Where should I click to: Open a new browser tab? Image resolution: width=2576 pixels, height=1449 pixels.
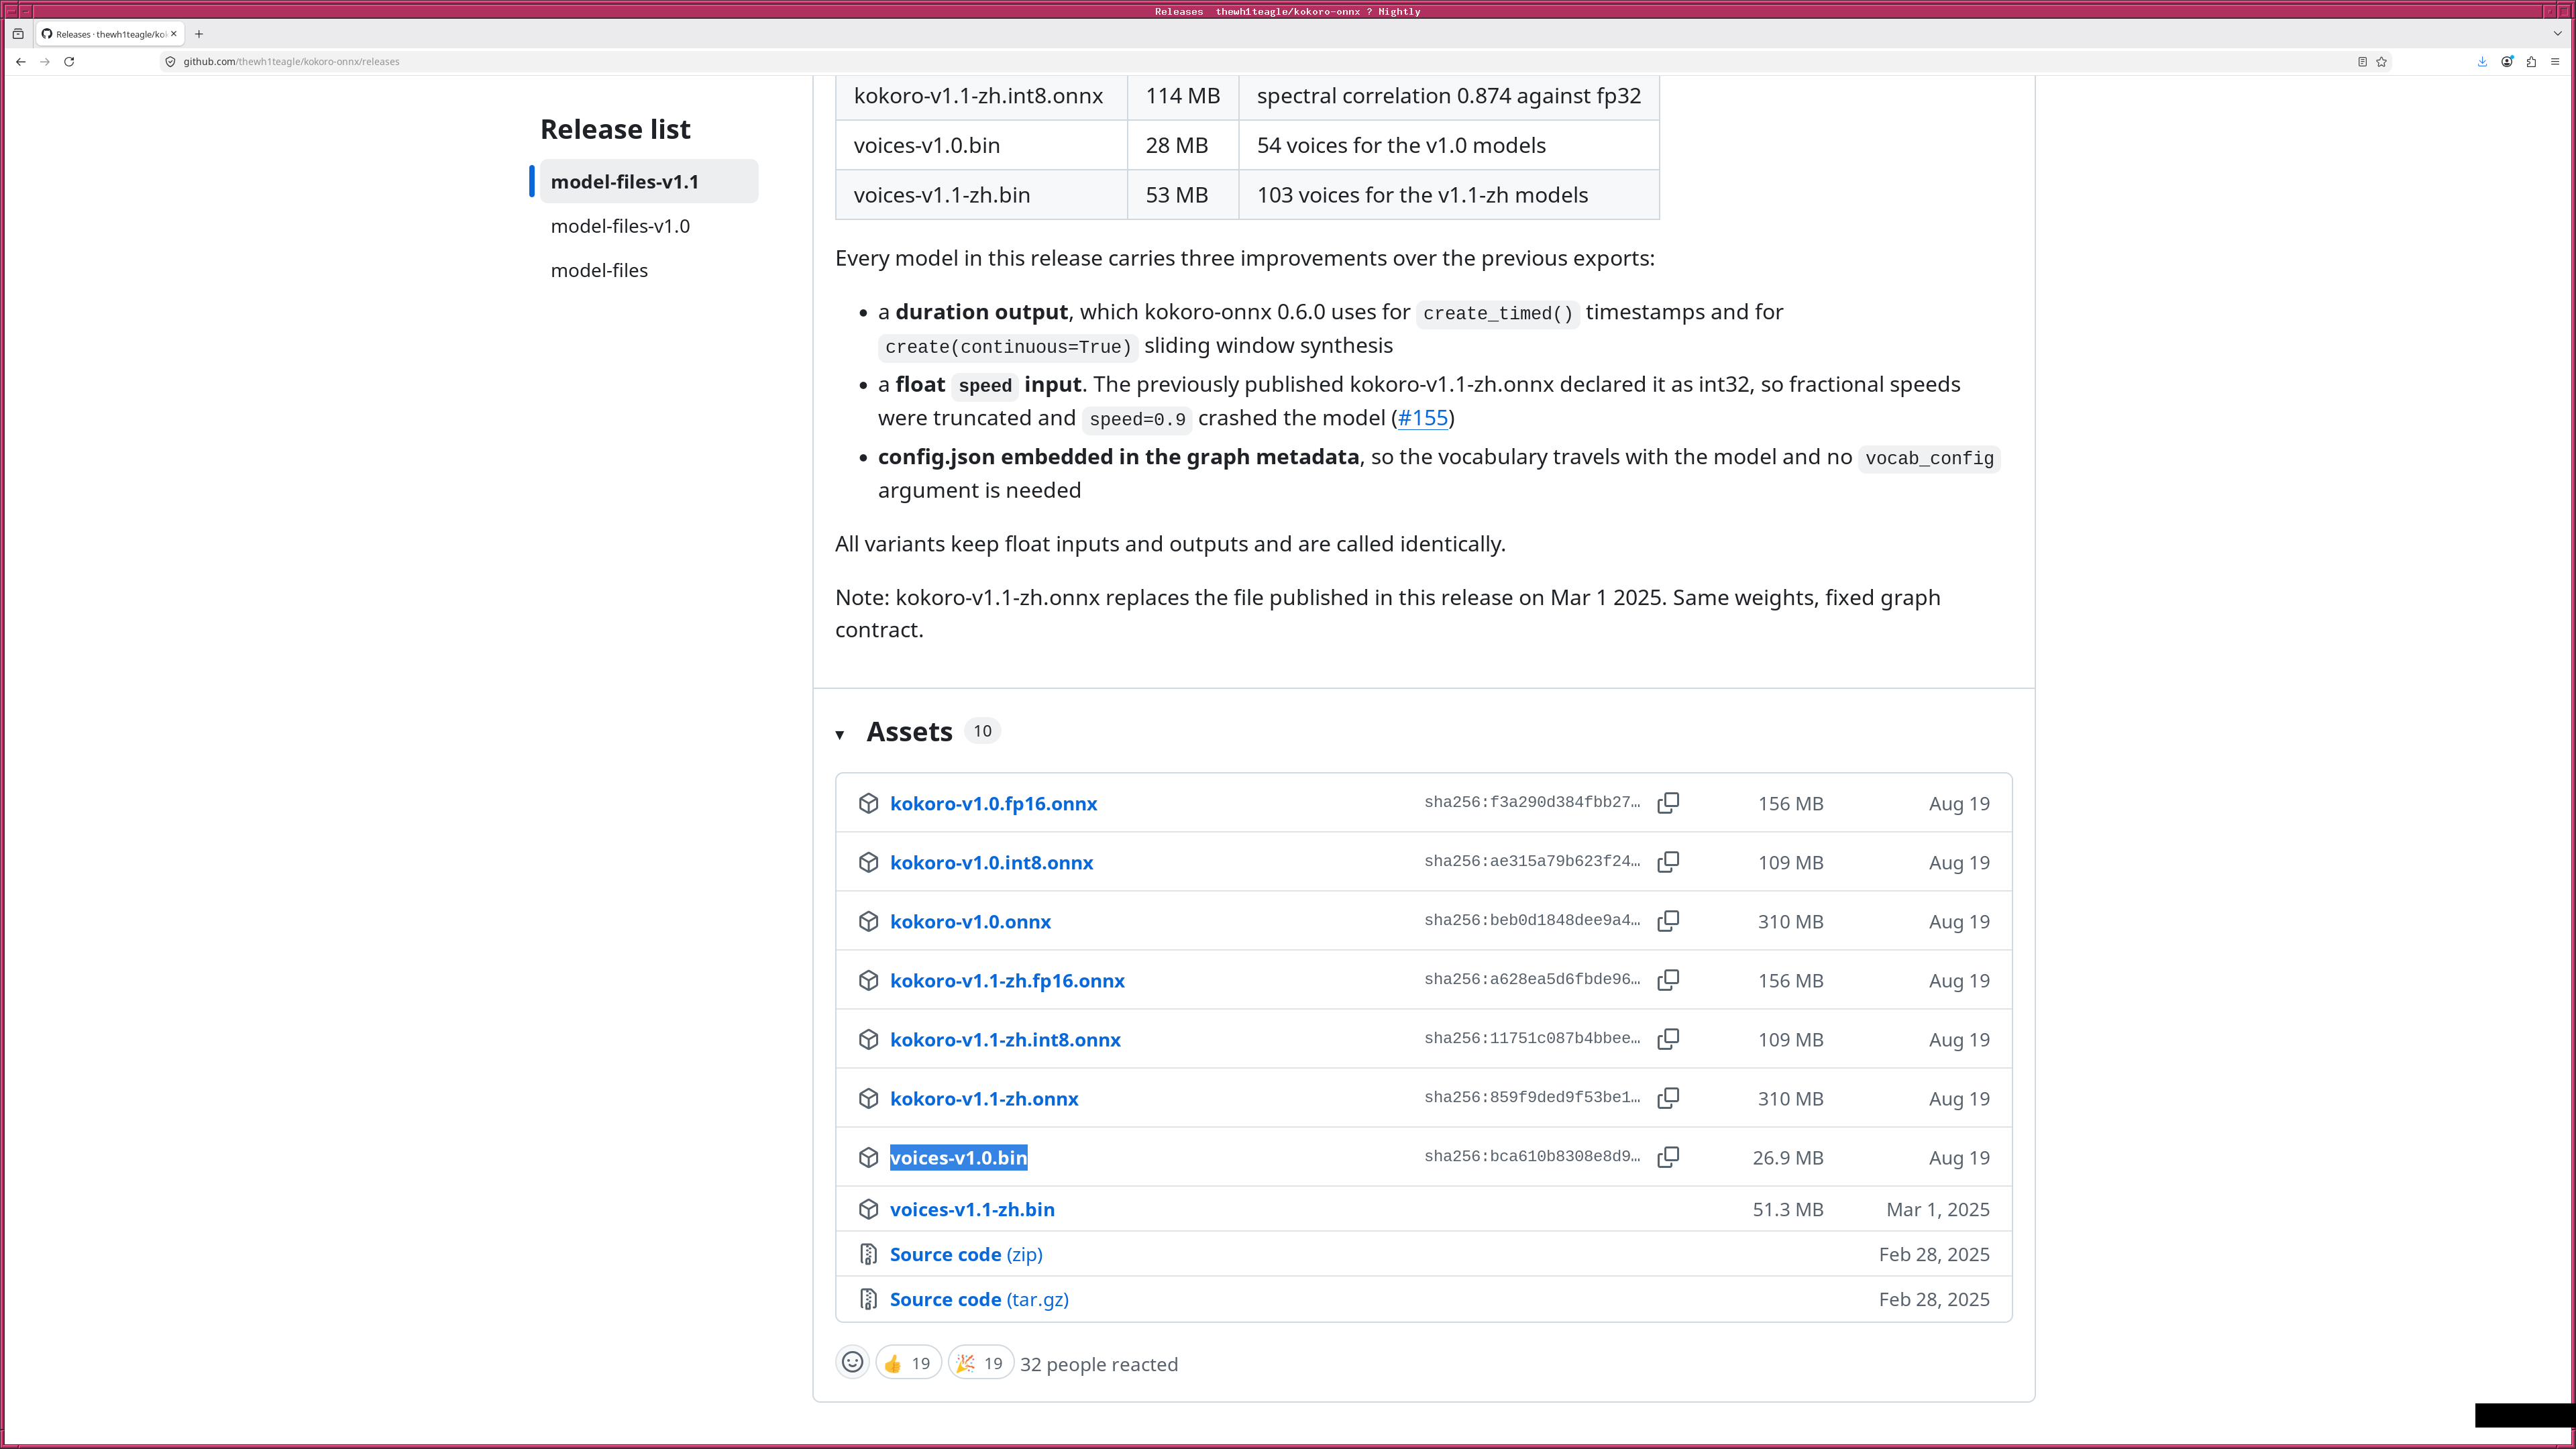(x=199, y=34)
